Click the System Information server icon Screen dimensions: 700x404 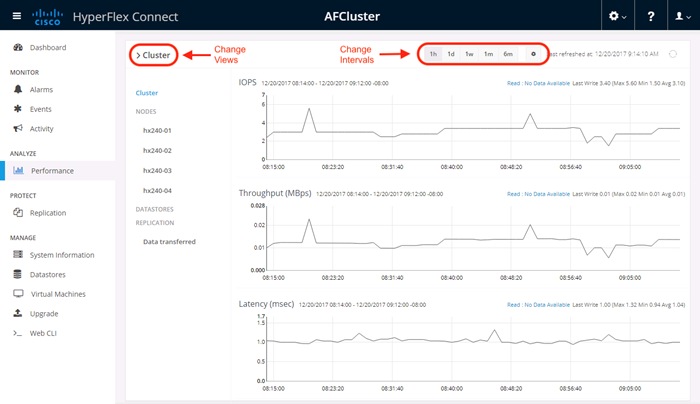18,254
